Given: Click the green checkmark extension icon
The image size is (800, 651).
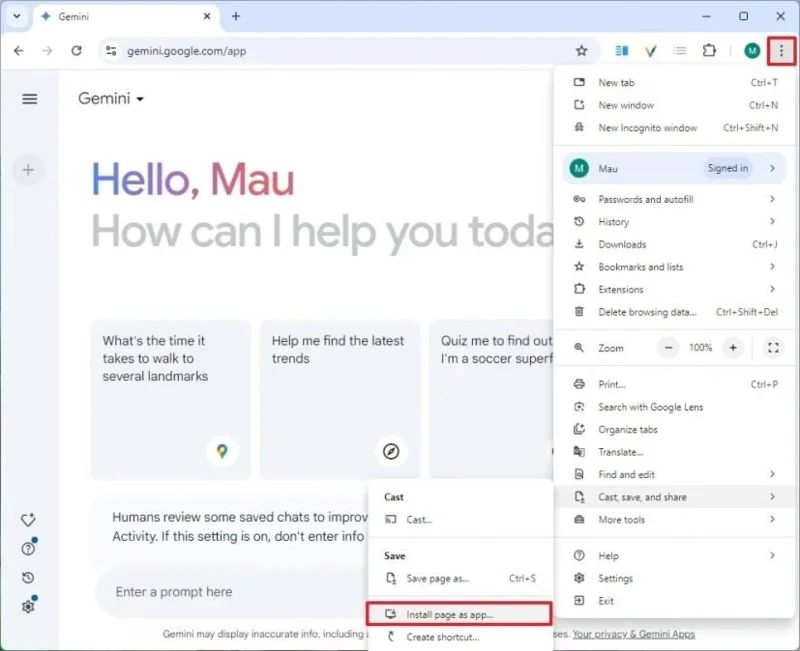Looking at the screenshot, I should click(x=651, y=51).
